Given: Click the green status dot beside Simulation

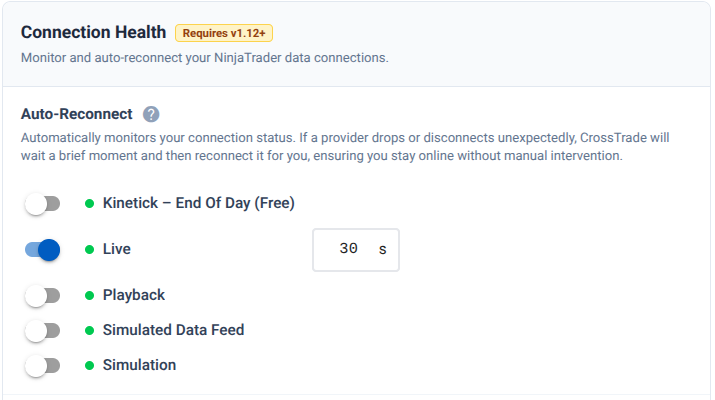Looking at the screenshot, I should pyautogui.click(x=89, y=365).
